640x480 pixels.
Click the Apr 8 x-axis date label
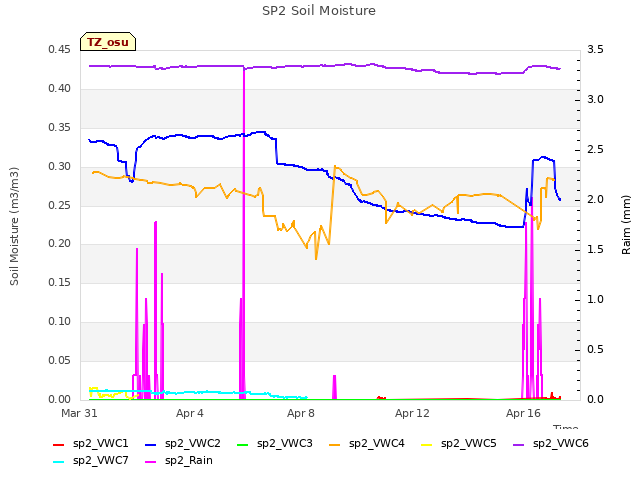pos(301,413)
